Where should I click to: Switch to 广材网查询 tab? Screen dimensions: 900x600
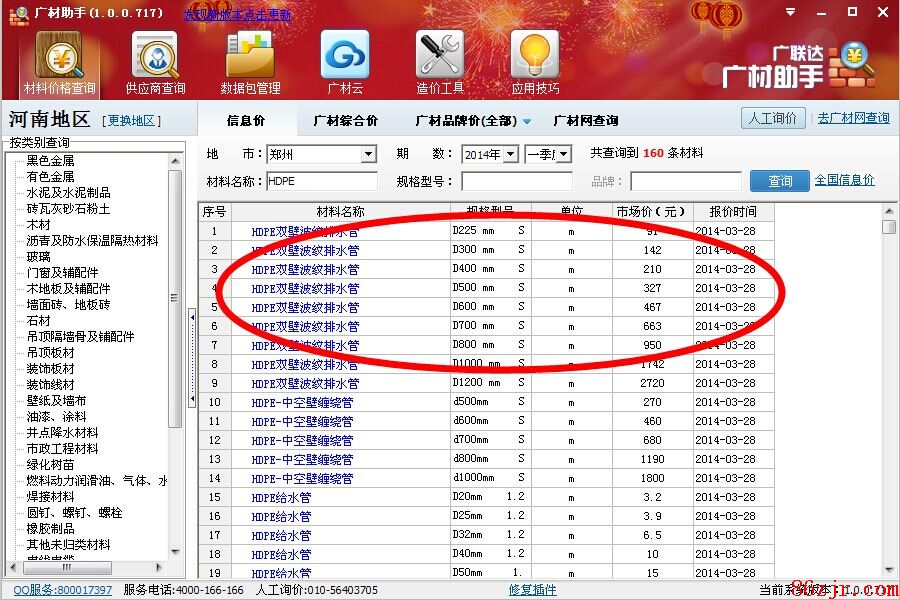(x=586, y=121)
